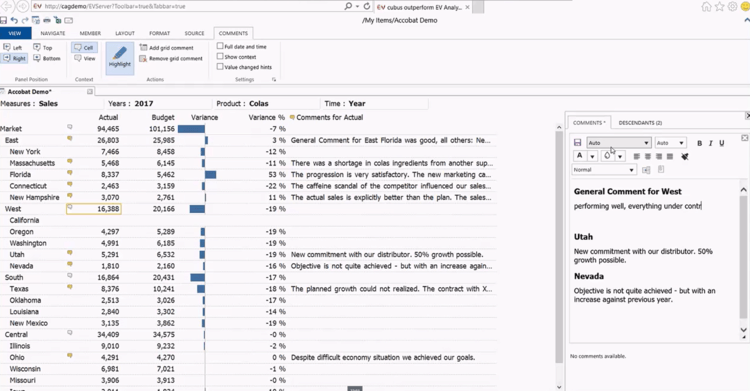Open the Settings group dialog launcher
This screenshot has height=391, width=750.
point(274,79)
